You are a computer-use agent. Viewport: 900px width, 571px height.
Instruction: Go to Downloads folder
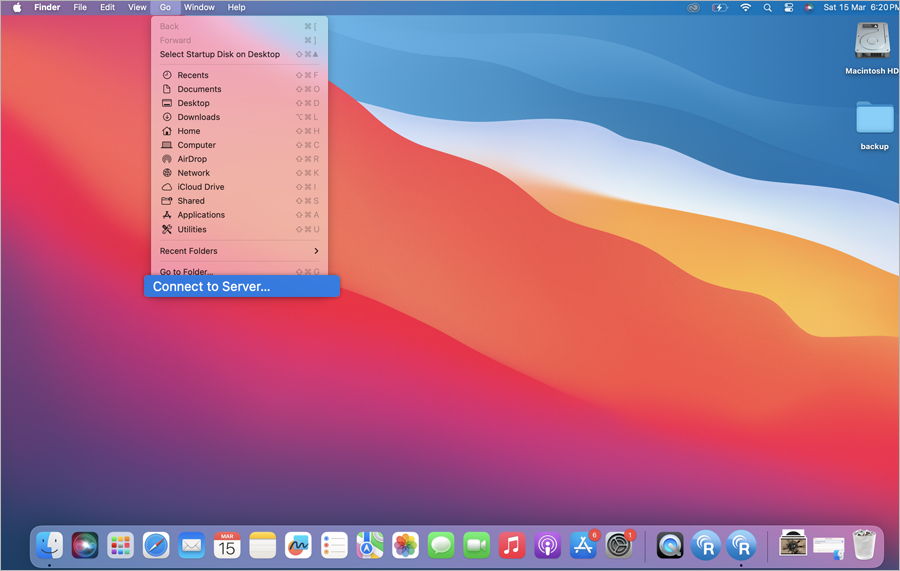tap(239, 117)
